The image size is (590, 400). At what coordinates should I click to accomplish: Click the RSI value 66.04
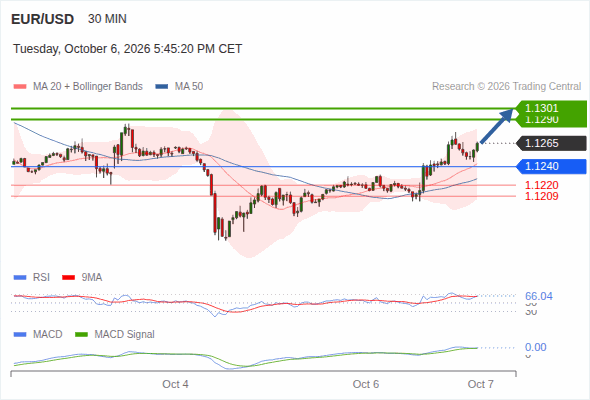539,297
